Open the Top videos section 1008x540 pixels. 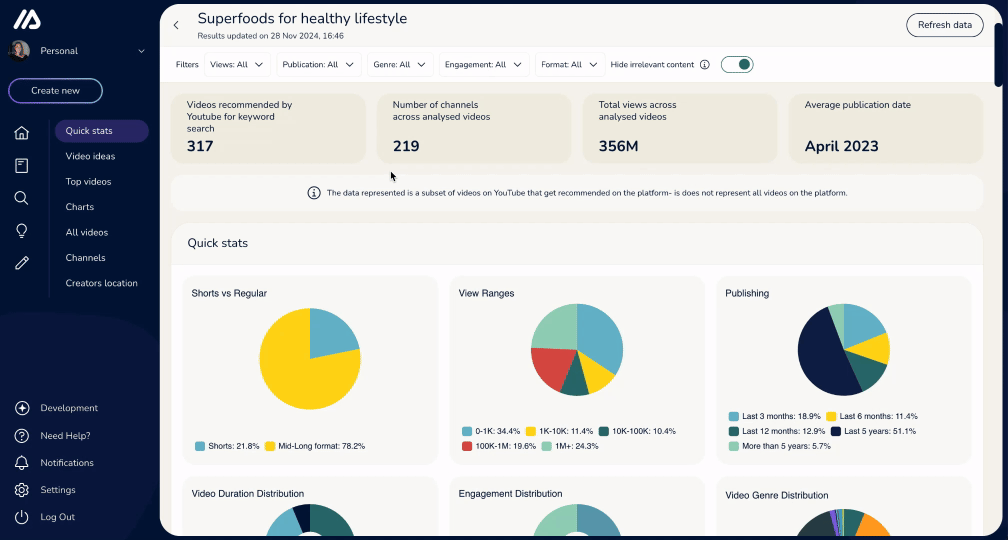point(88,182)
